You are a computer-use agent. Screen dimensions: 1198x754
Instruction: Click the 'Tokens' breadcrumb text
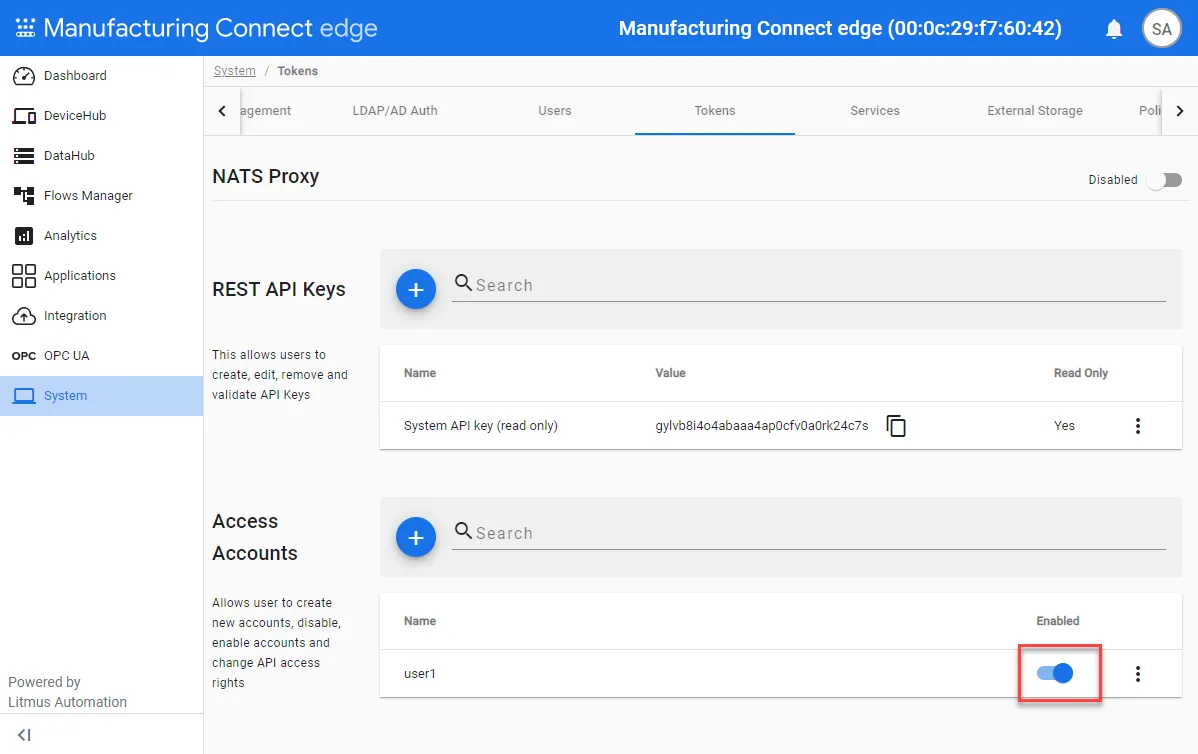coord(297,71)
